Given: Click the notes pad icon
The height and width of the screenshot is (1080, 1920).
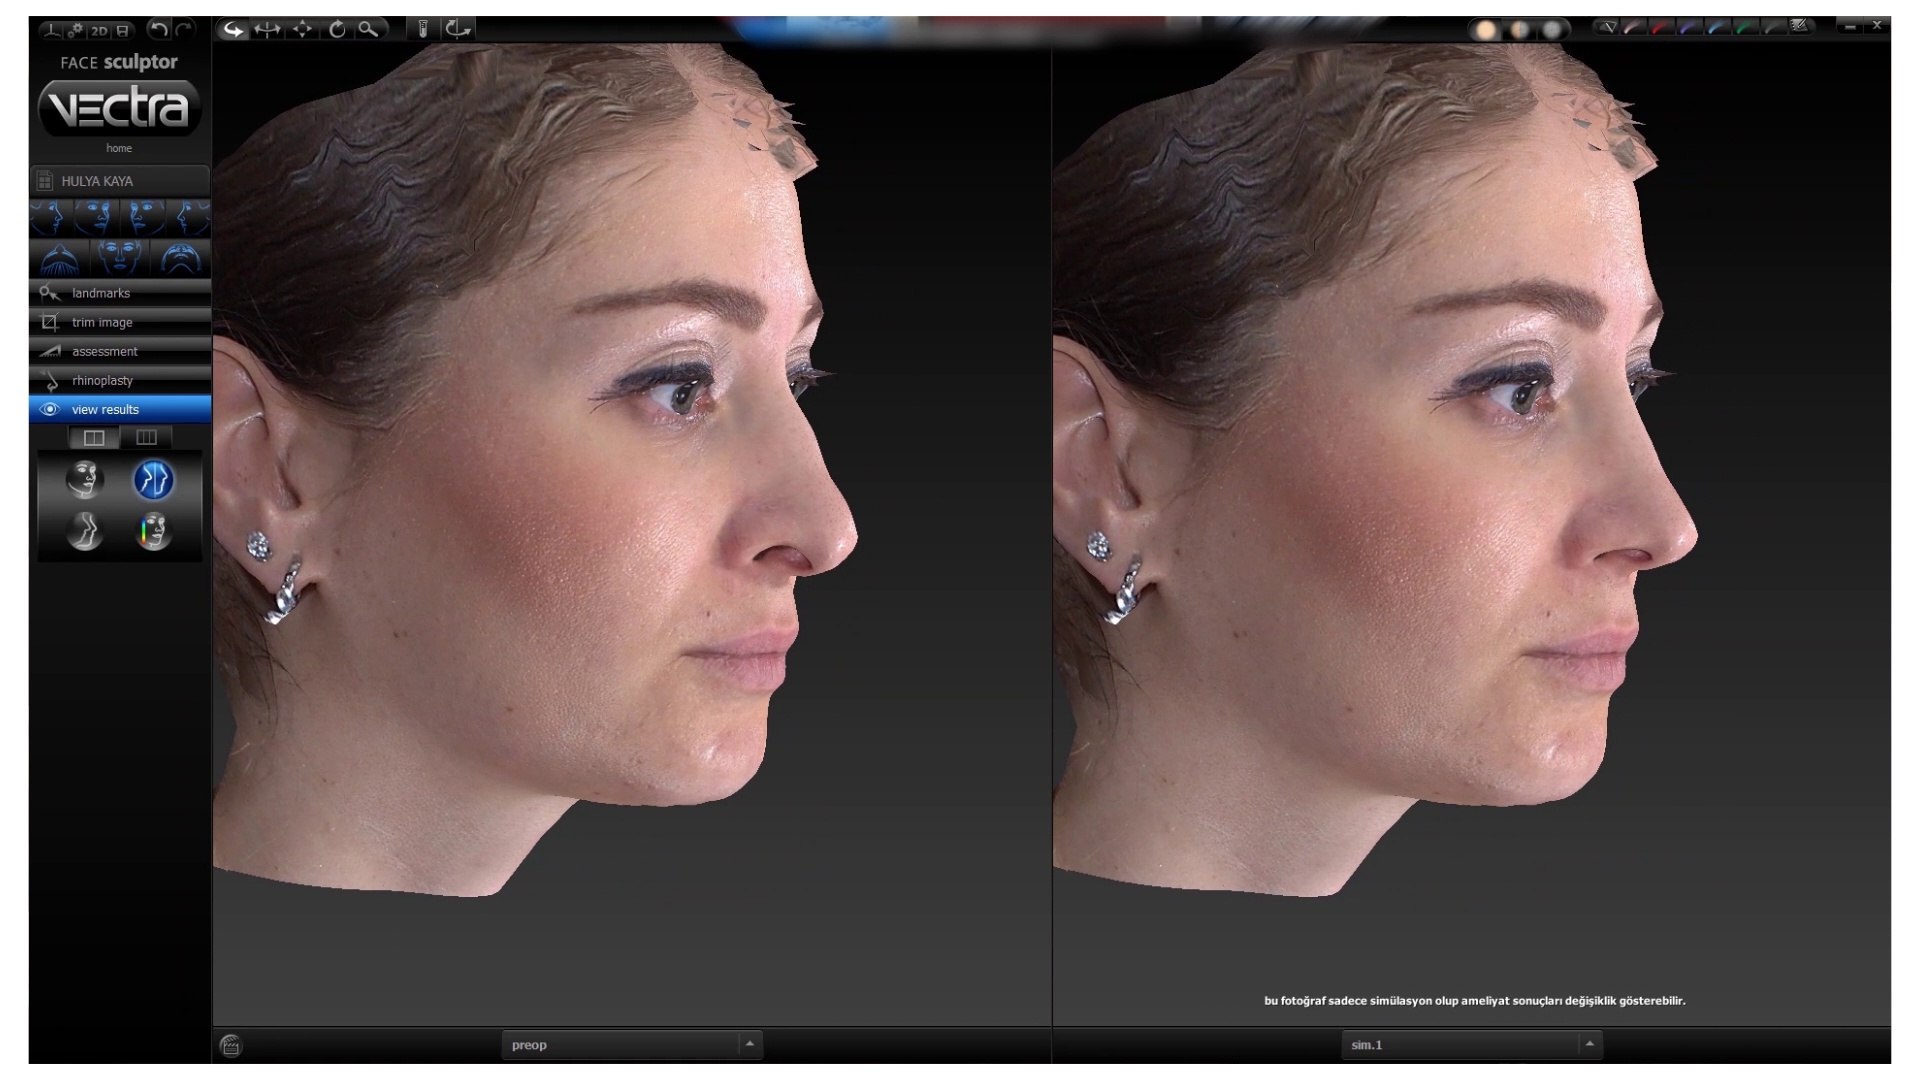Looking at the screenshot, I should point(1801,27).
